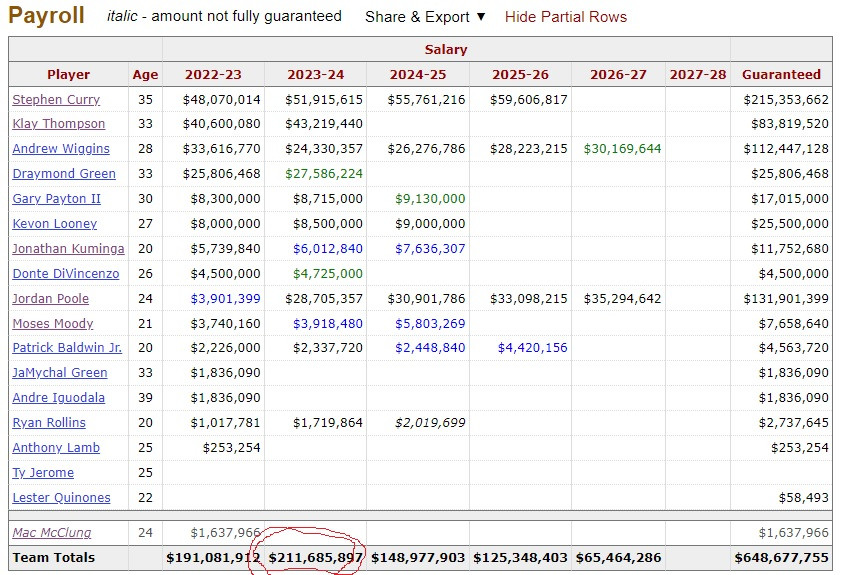The width and height of the screenshot is (843, 575).
Task: Sort by 2022-23 salary column
Action: pos(213,74)
